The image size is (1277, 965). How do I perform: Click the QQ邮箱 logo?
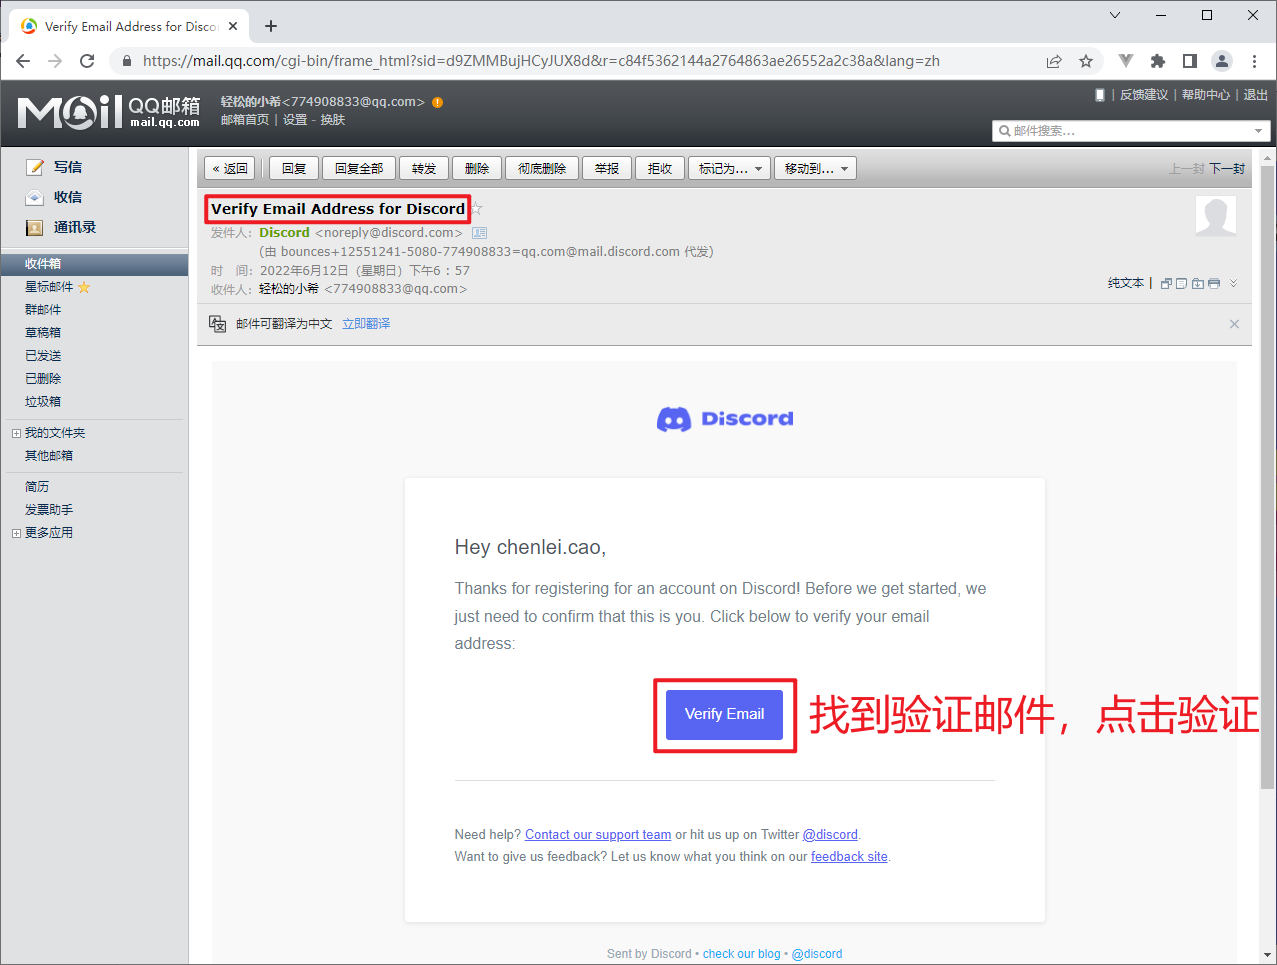pos(109,112)
